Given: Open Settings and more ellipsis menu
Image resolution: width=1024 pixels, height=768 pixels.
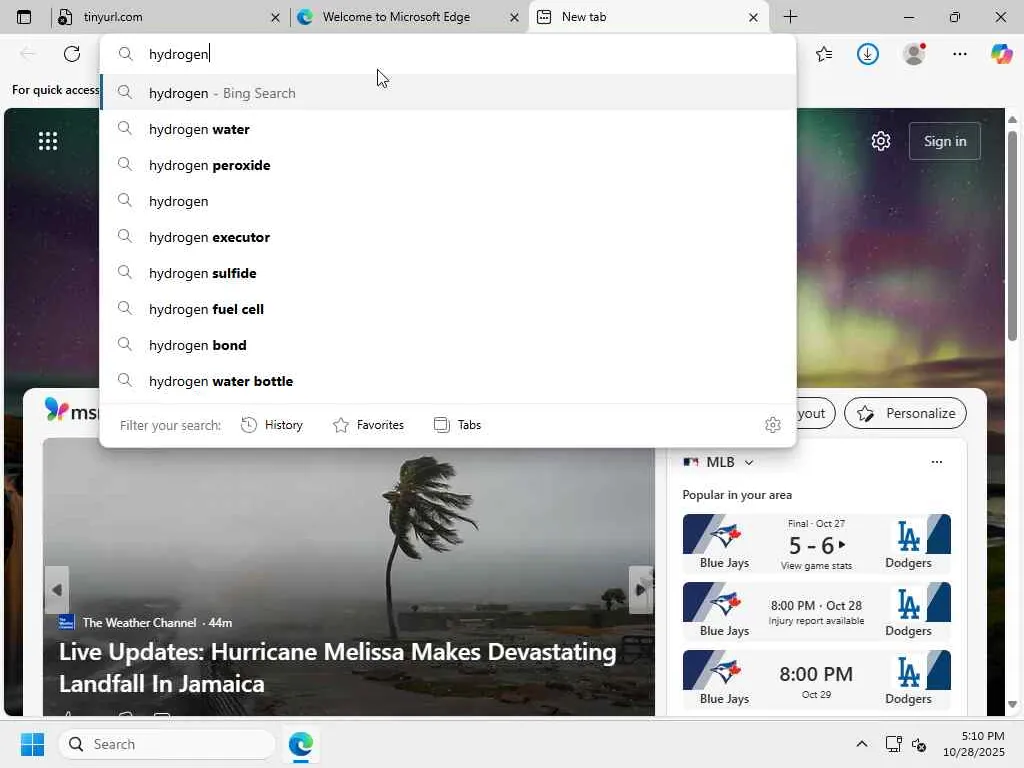Looking at the screenshot, I should pyautogui.click(x=959, y=54).
